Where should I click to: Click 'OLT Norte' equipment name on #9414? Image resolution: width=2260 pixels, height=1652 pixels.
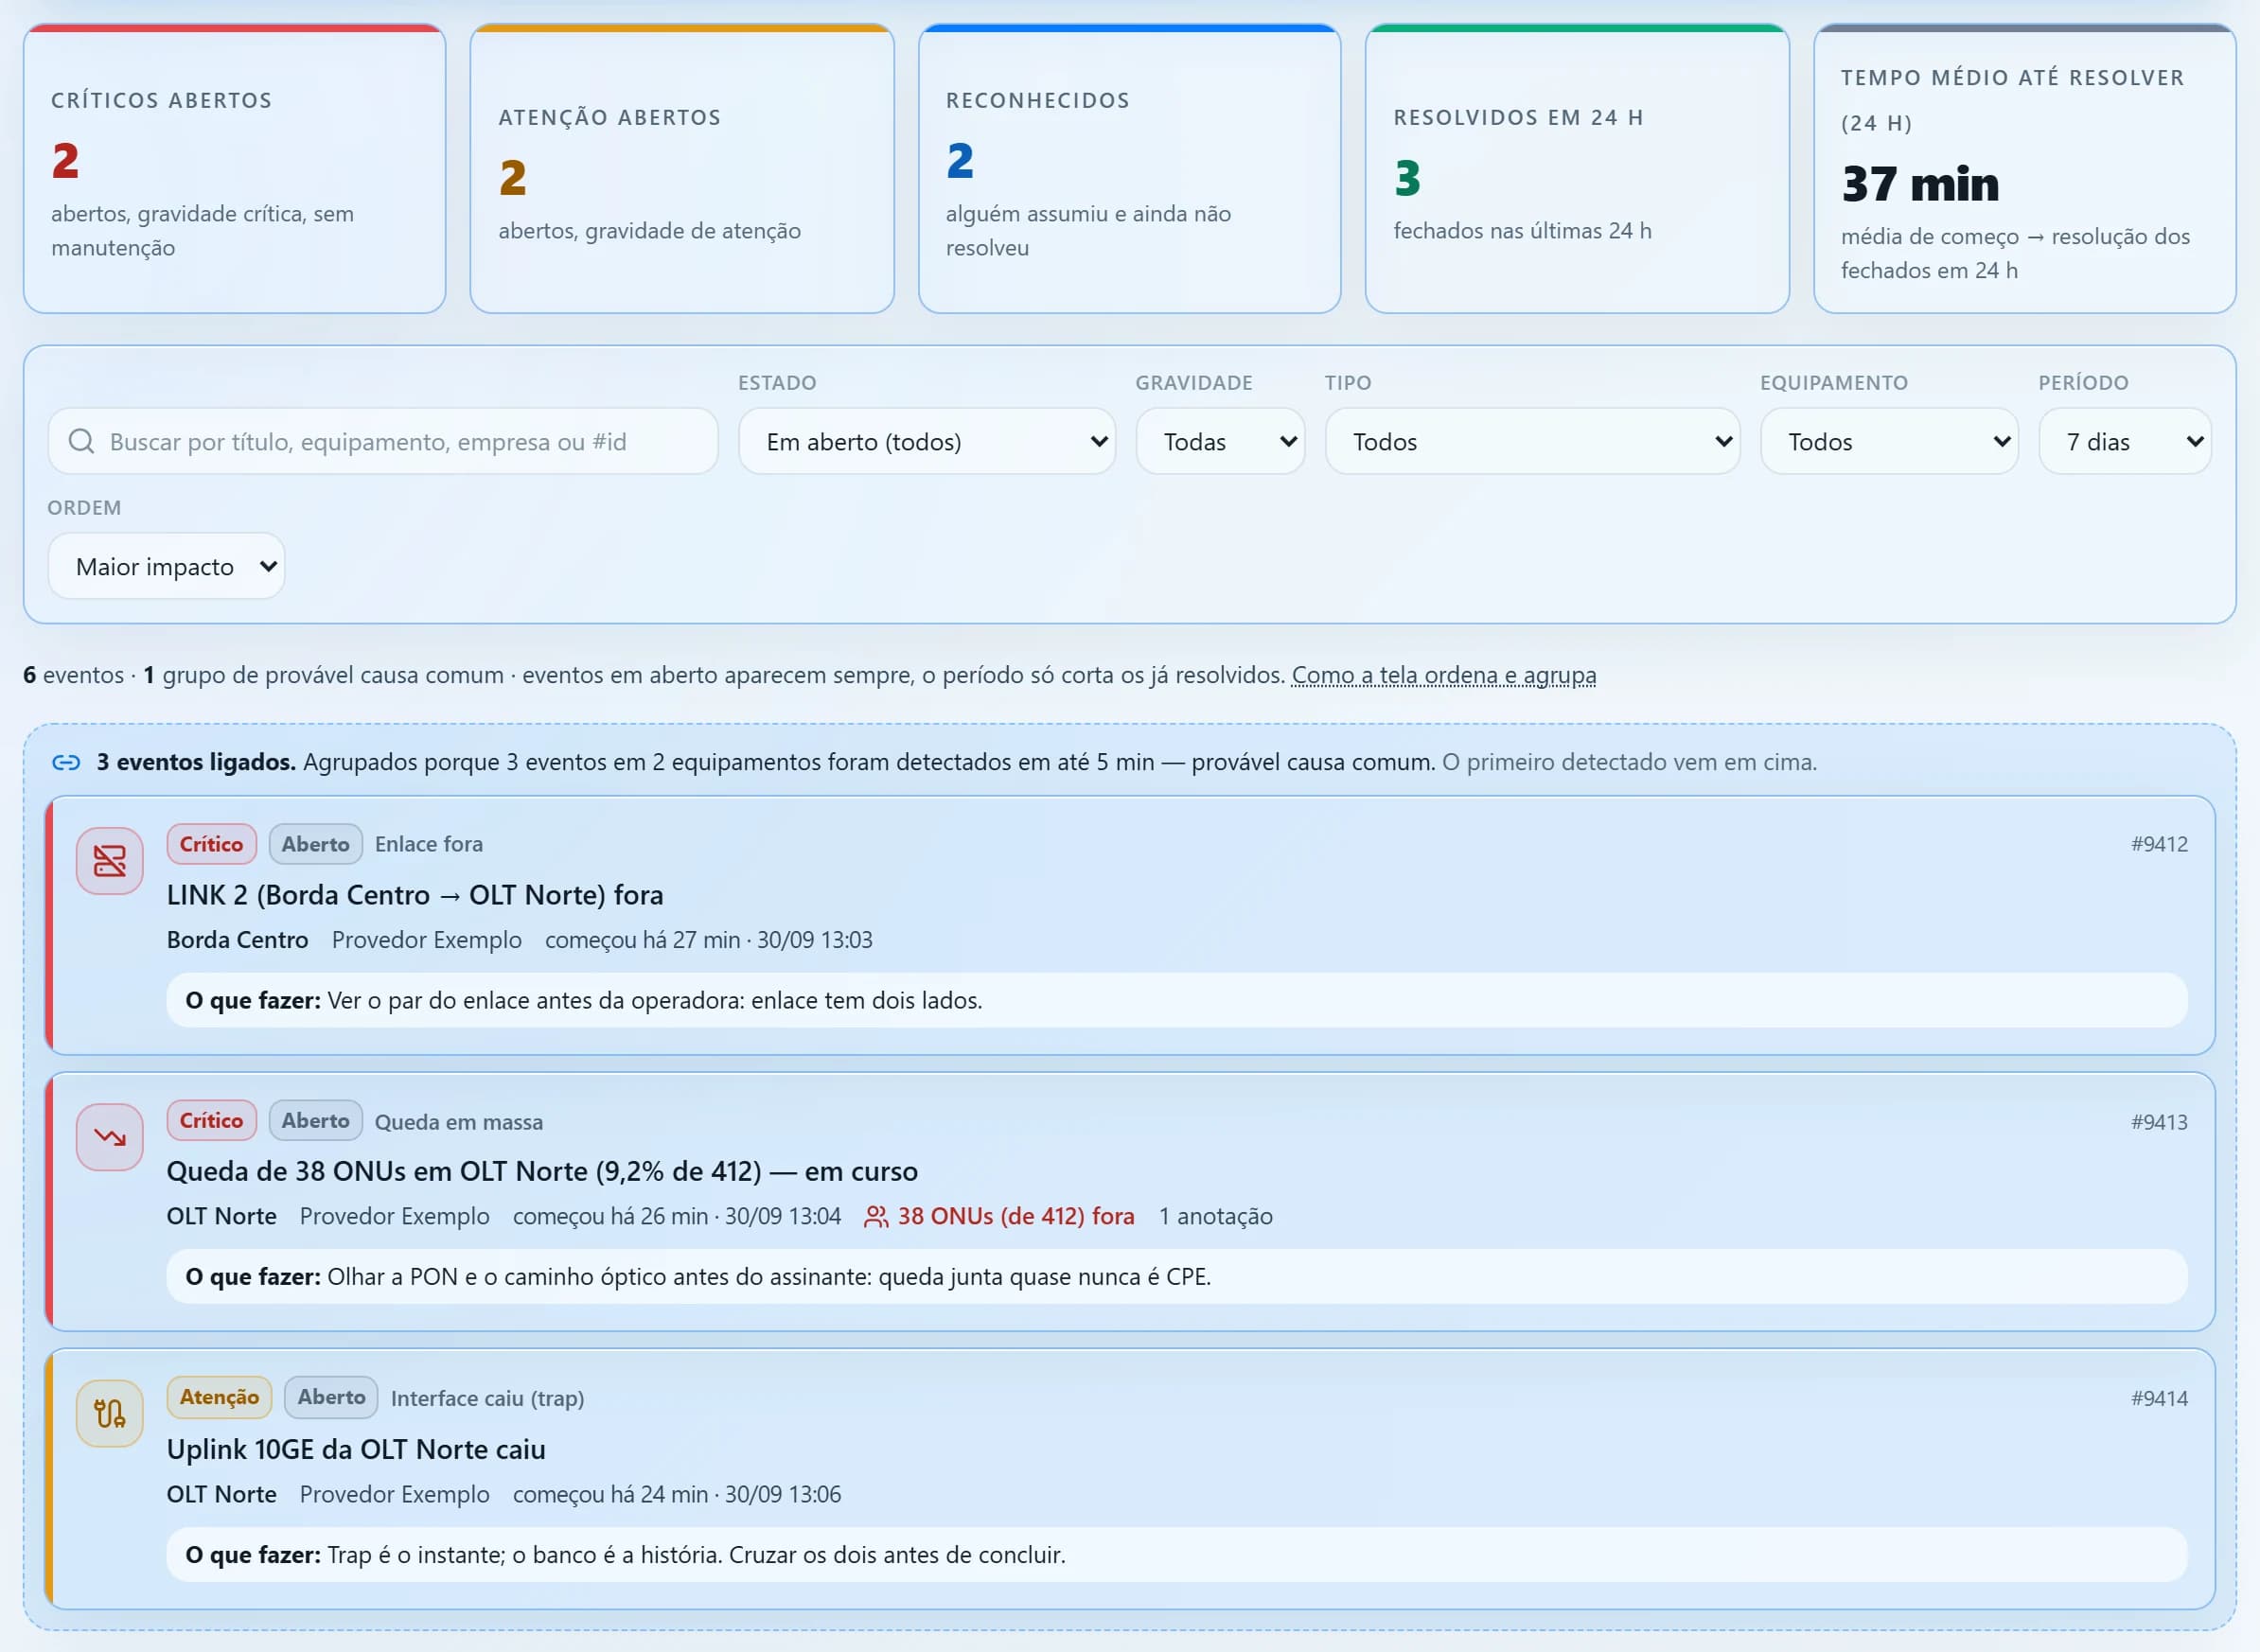[222, 1494]
